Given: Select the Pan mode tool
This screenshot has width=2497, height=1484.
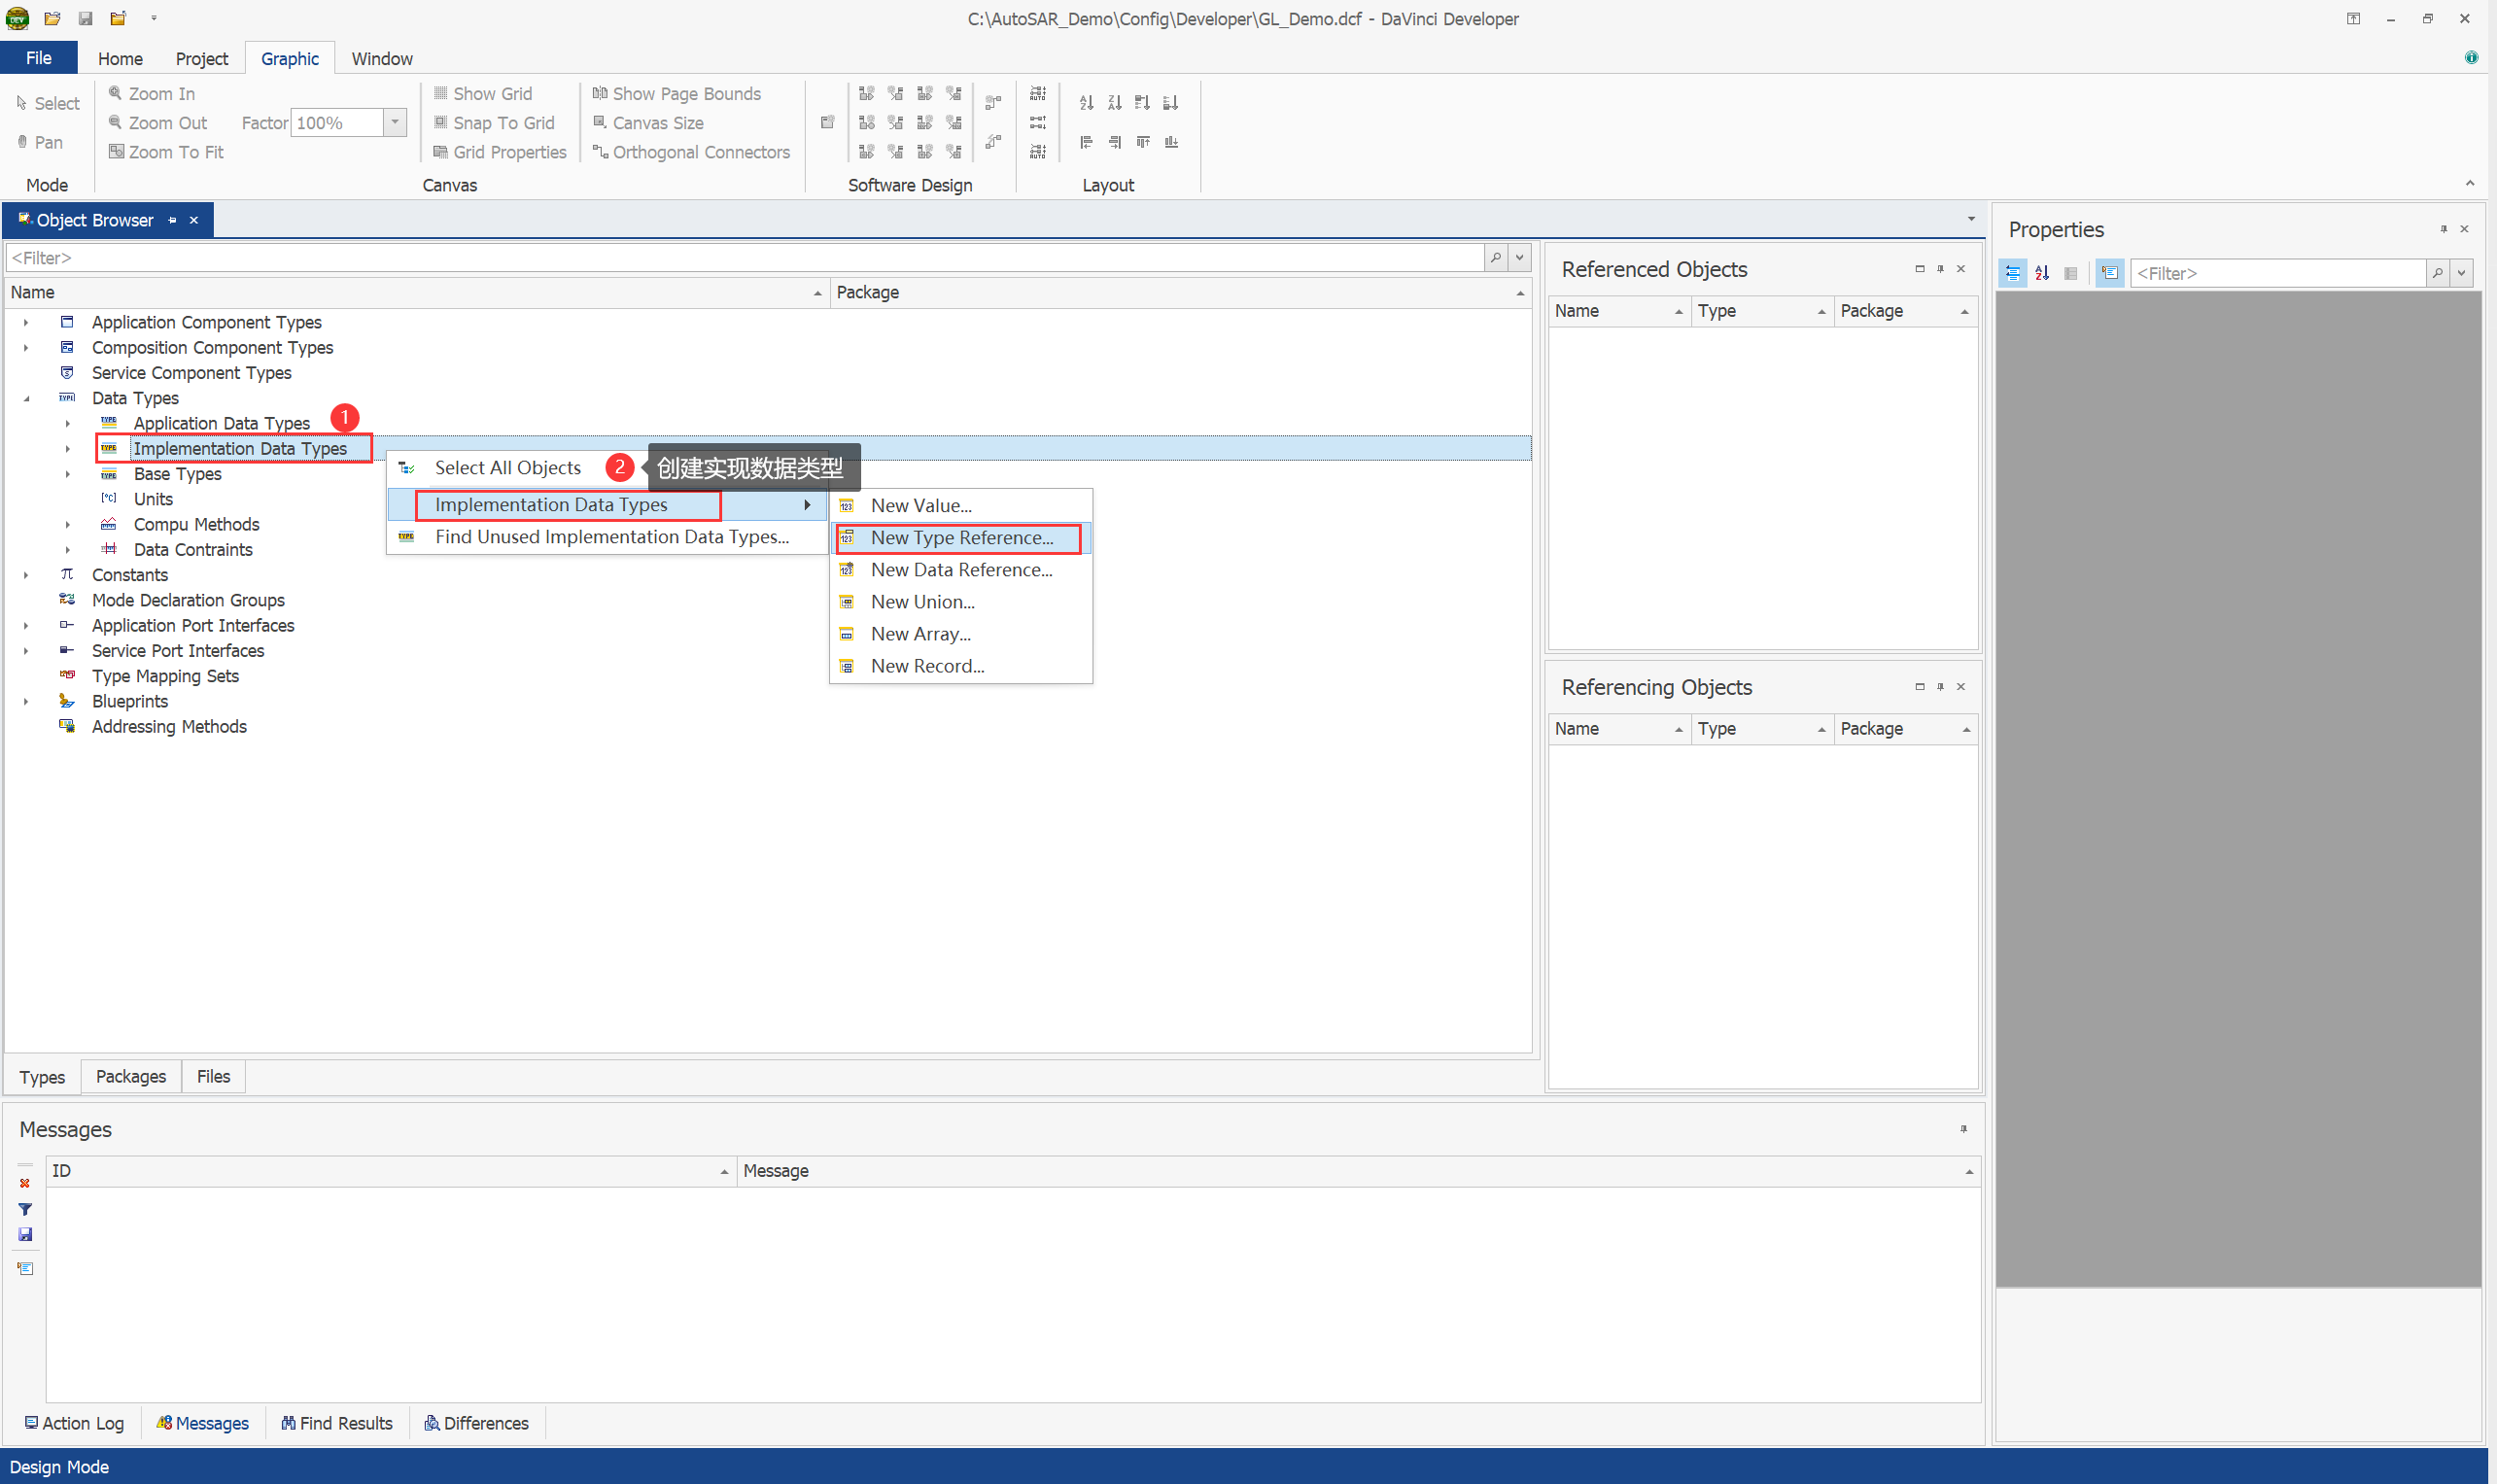Looking at the screenshot, I should click(x=40, y=142).
